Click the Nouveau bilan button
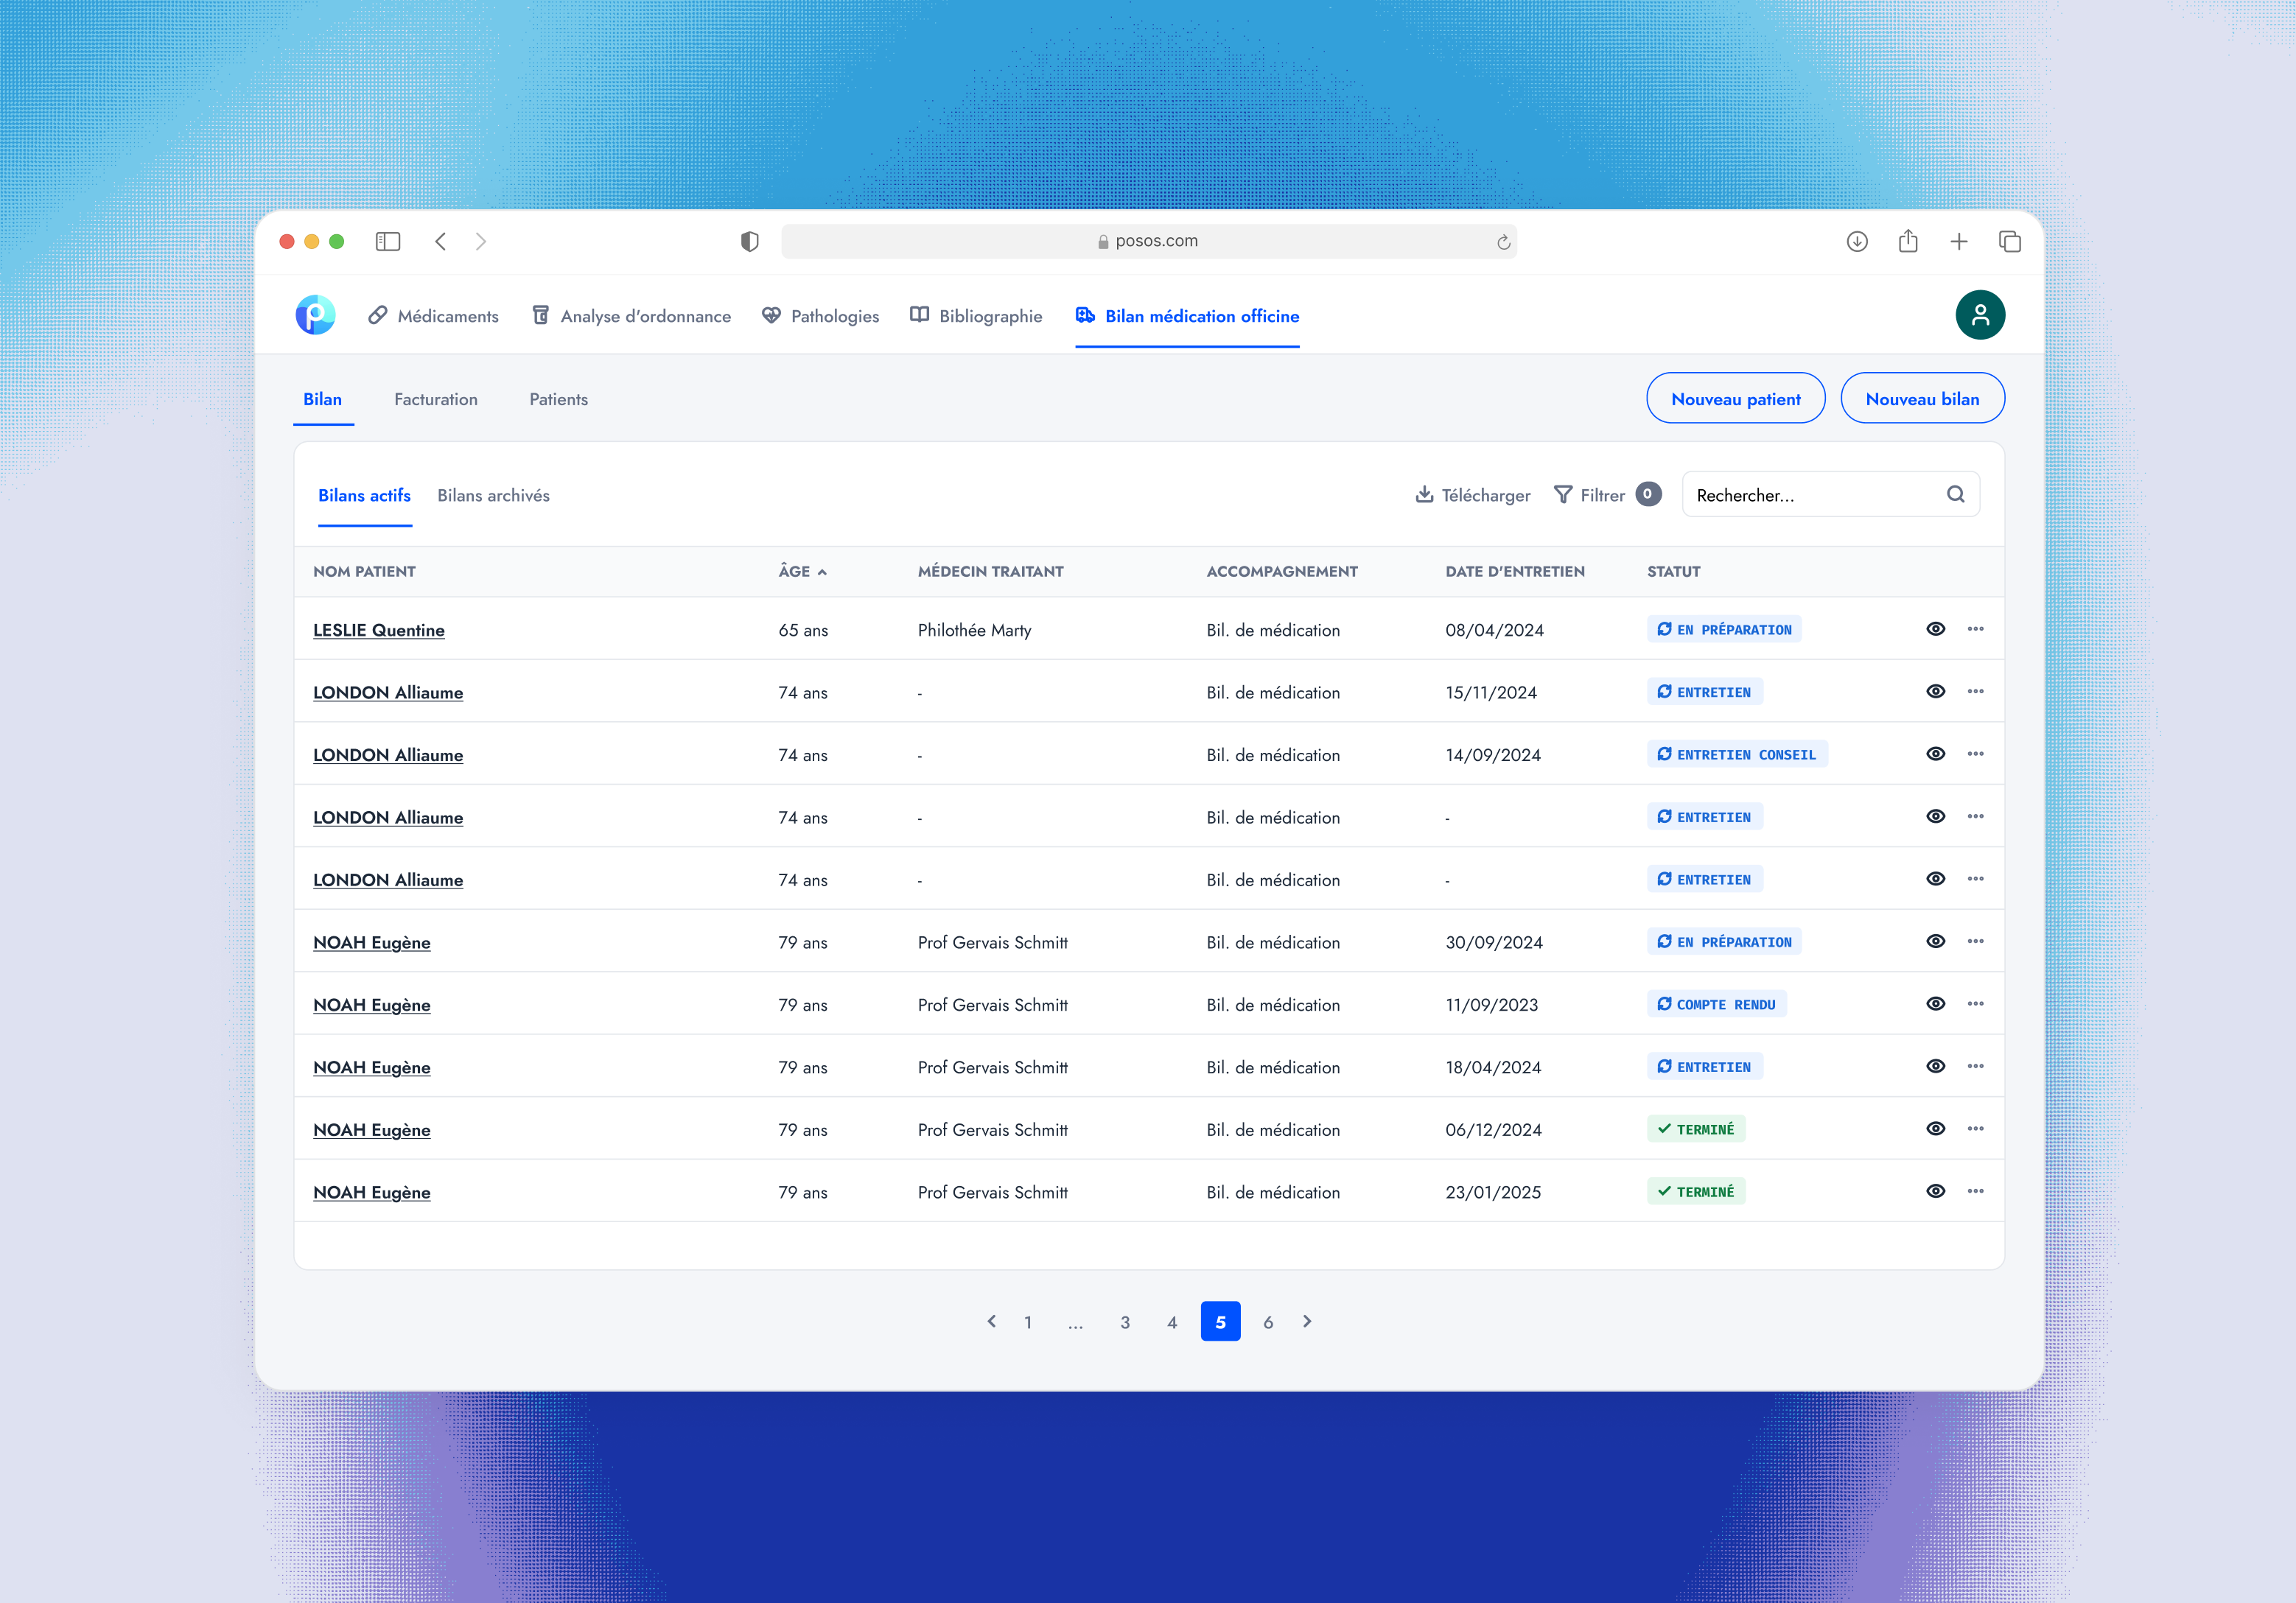The image size is (2296, 1603). (x=1922, y=398)
